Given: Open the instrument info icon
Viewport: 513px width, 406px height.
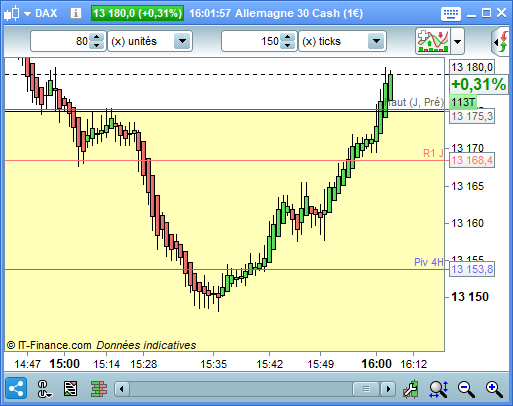Looking at the screenshot, I should click(76, 13).
